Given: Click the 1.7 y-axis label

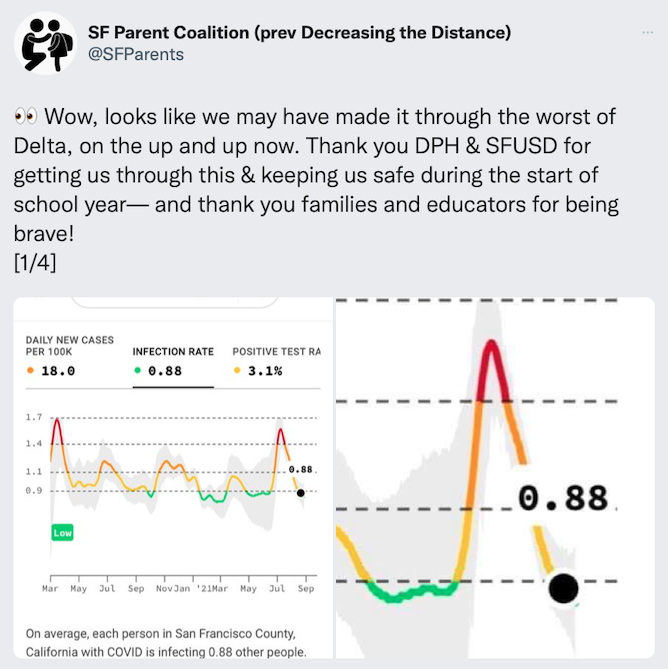Looking at the screenshot, I should click(34, 417).
